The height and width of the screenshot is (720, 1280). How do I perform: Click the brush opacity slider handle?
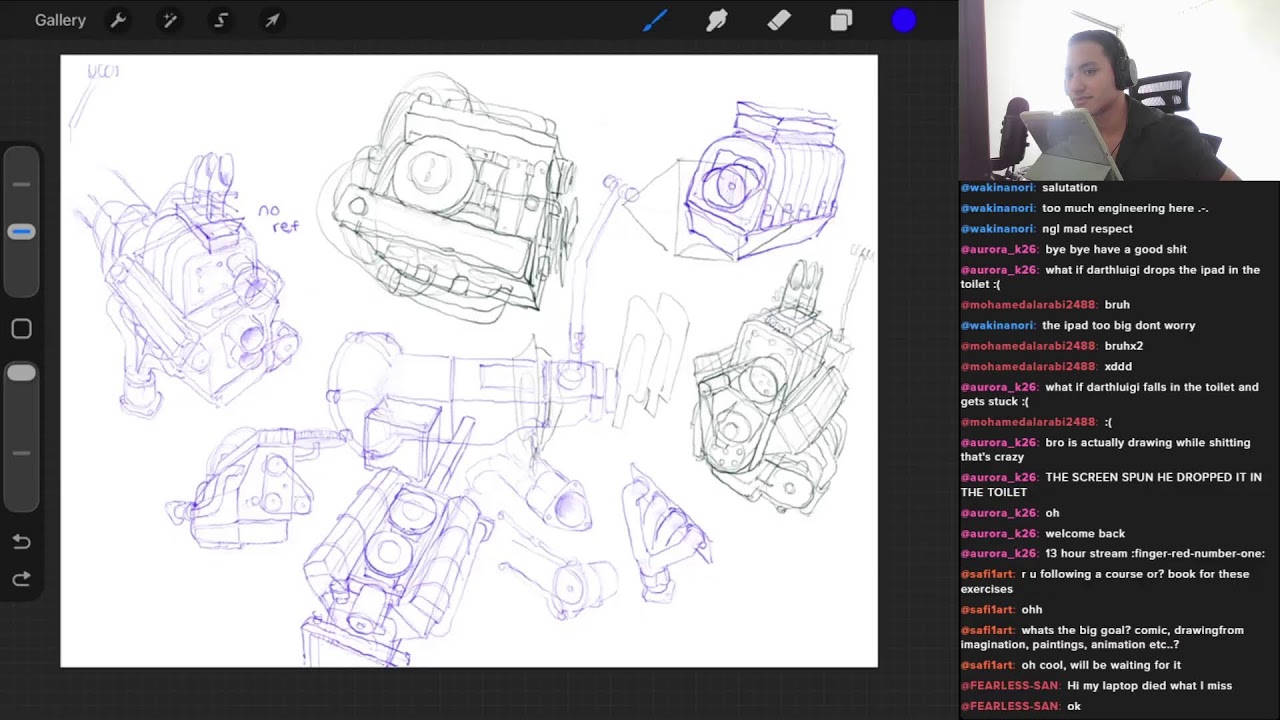point(22,373)
